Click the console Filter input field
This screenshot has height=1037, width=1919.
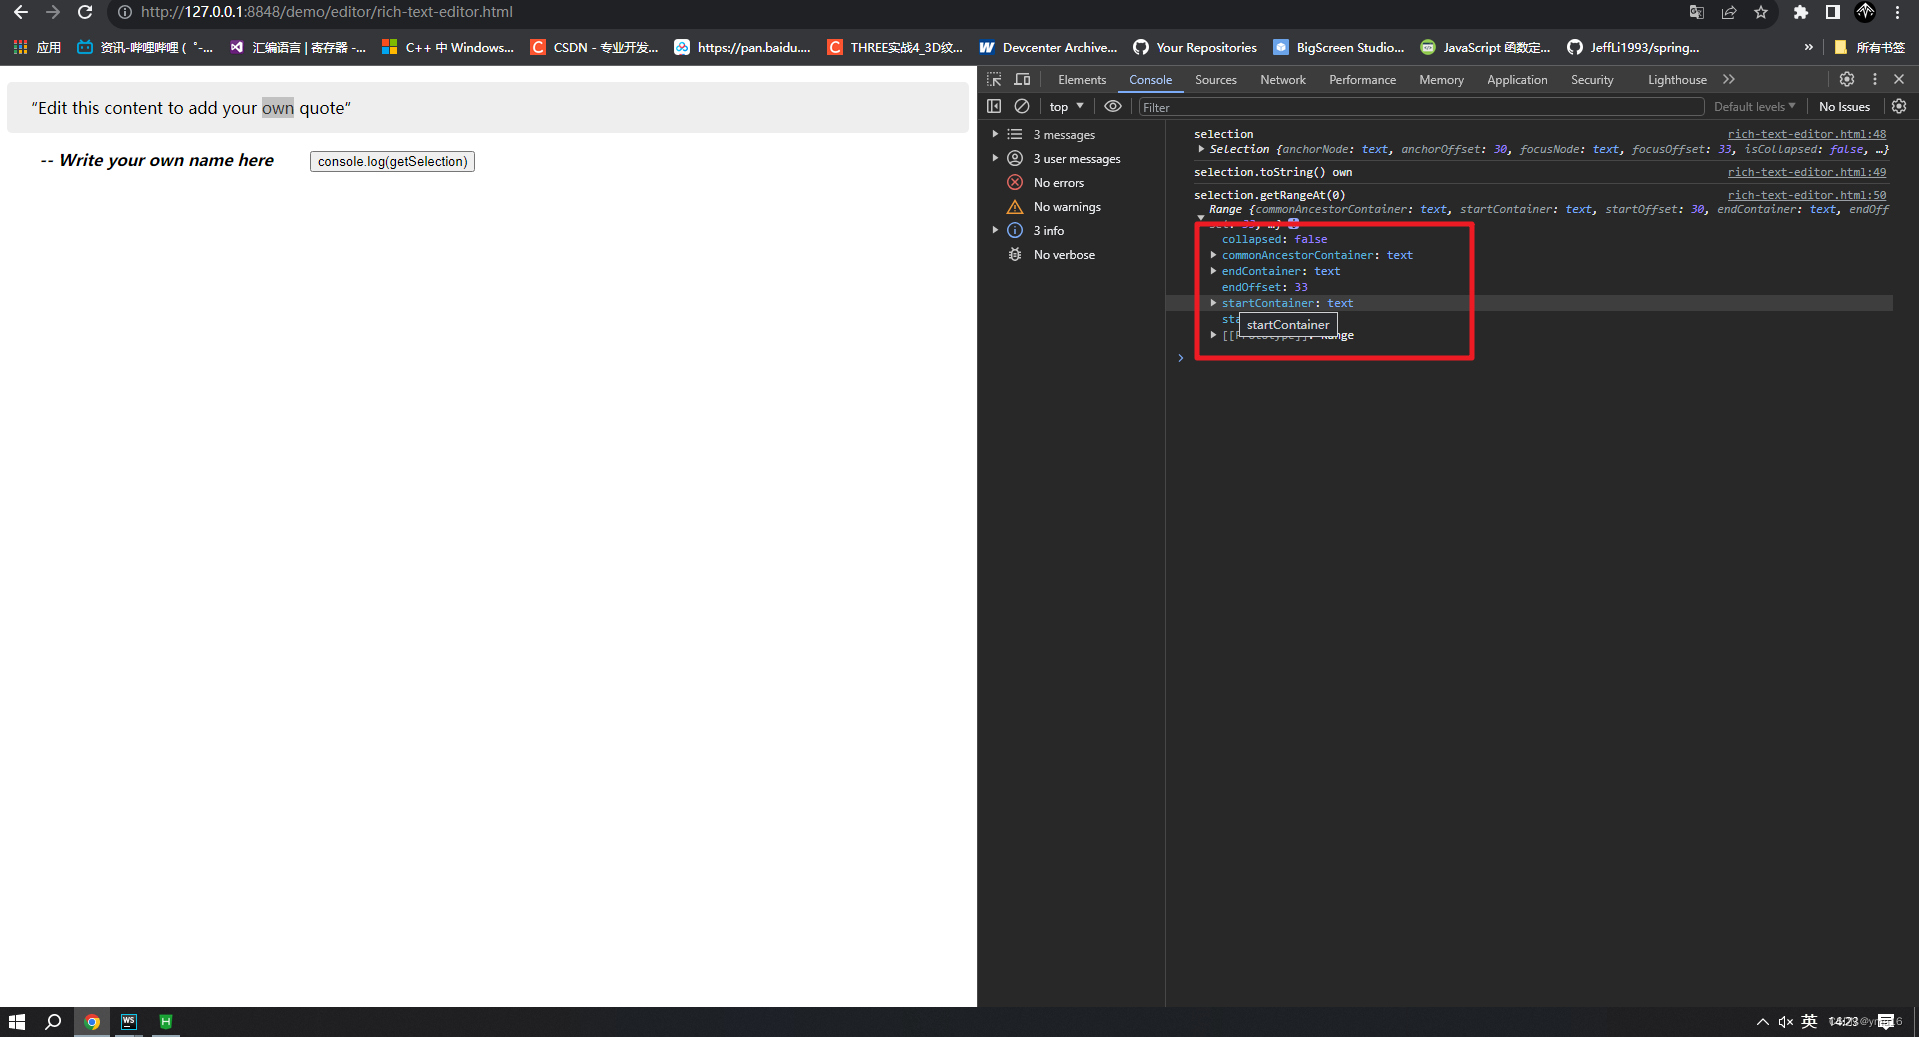1421,107
